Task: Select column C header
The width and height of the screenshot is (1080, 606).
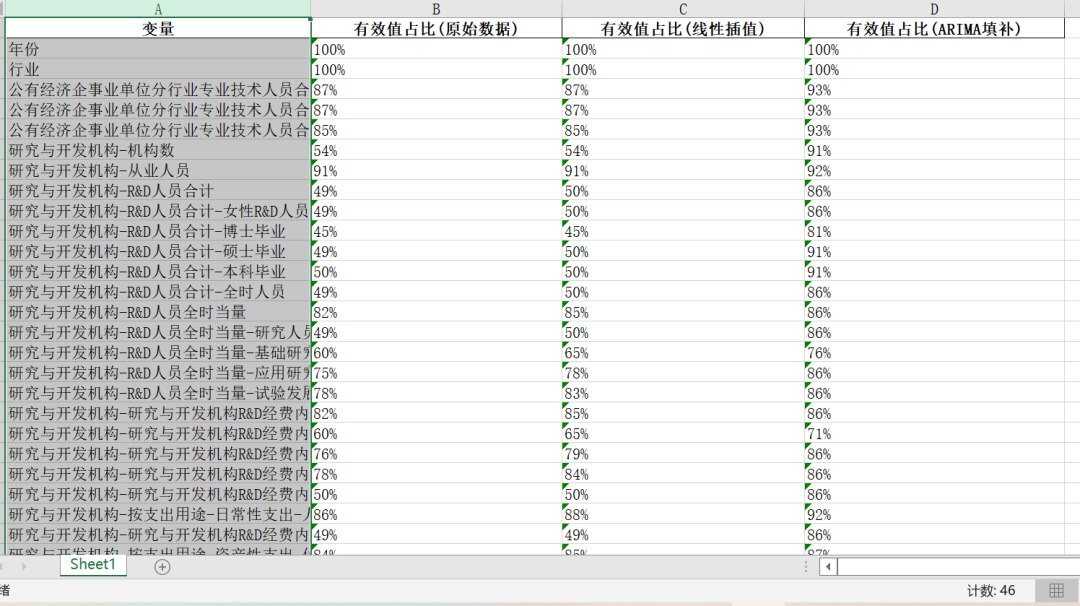Action: tap(683, 9)
